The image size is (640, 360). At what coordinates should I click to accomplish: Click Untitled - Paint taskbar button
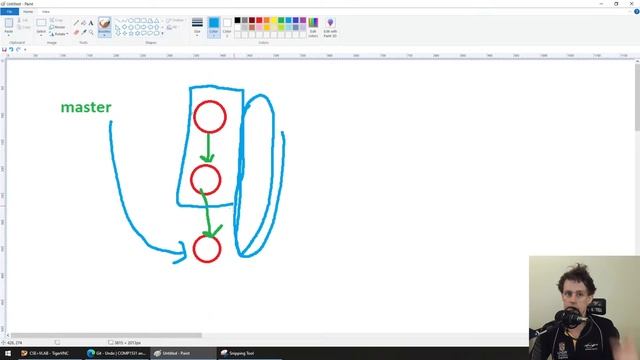(x=183, y=353)
